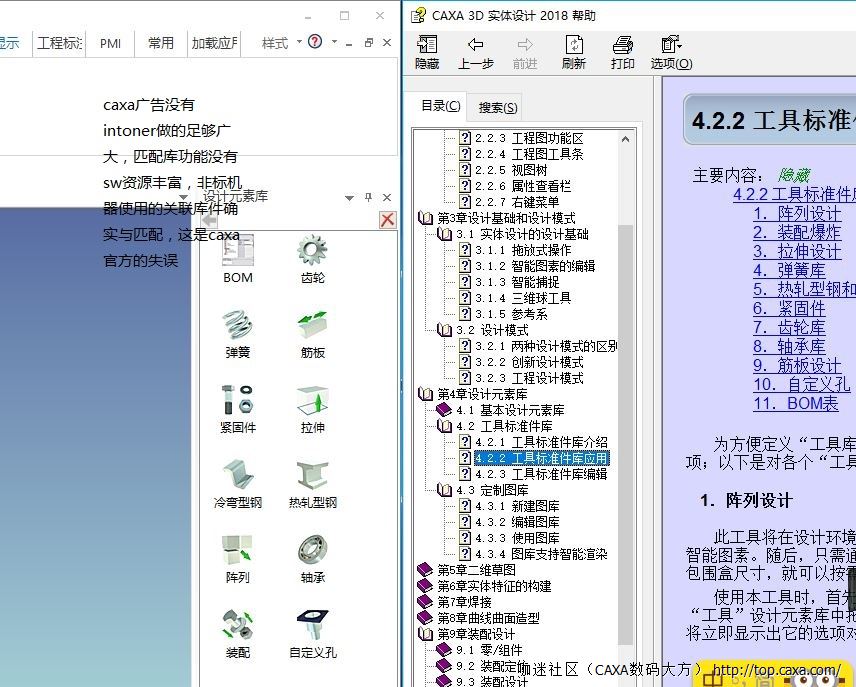
Task: Open the link 7. 齿轮库
Action: click(789, 327)
